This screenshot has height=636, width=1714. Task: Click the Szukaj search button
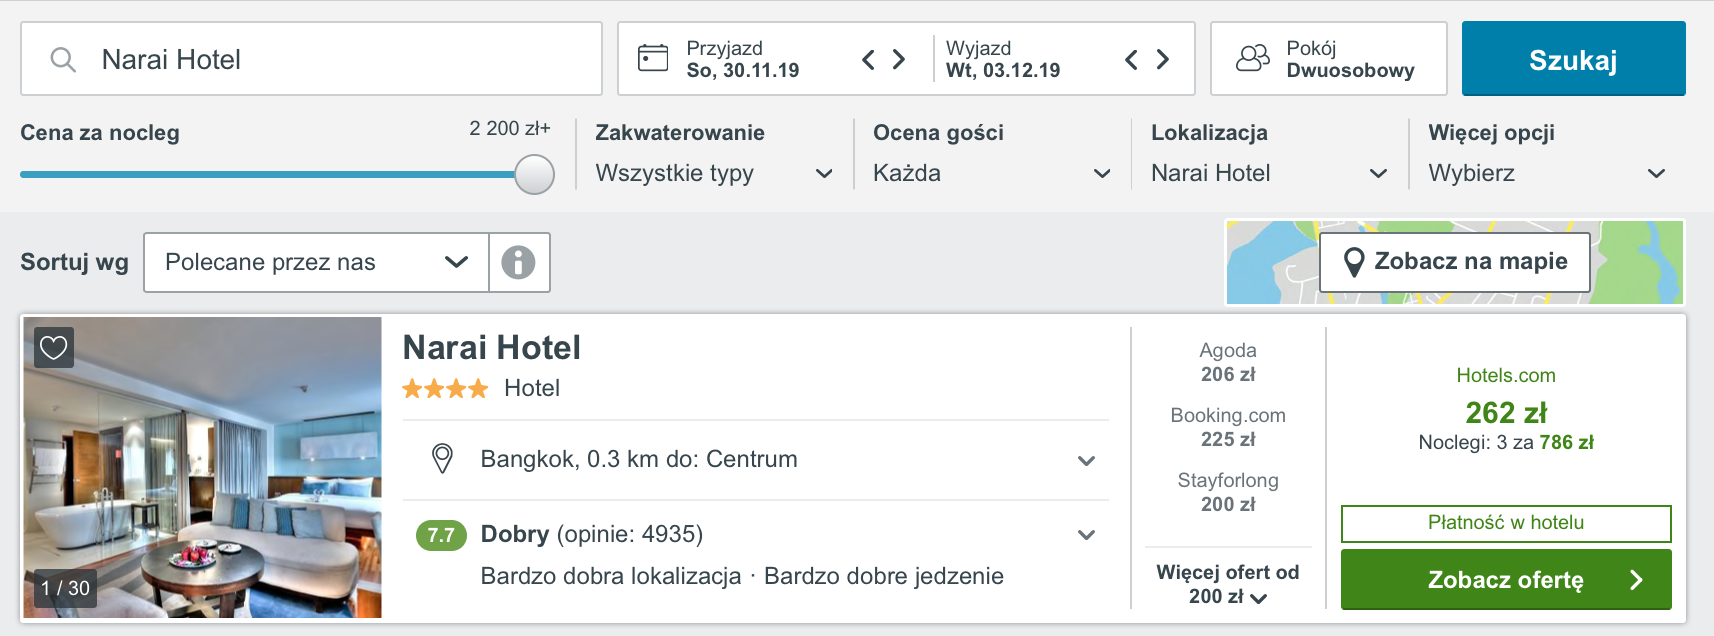(1573, 59)
